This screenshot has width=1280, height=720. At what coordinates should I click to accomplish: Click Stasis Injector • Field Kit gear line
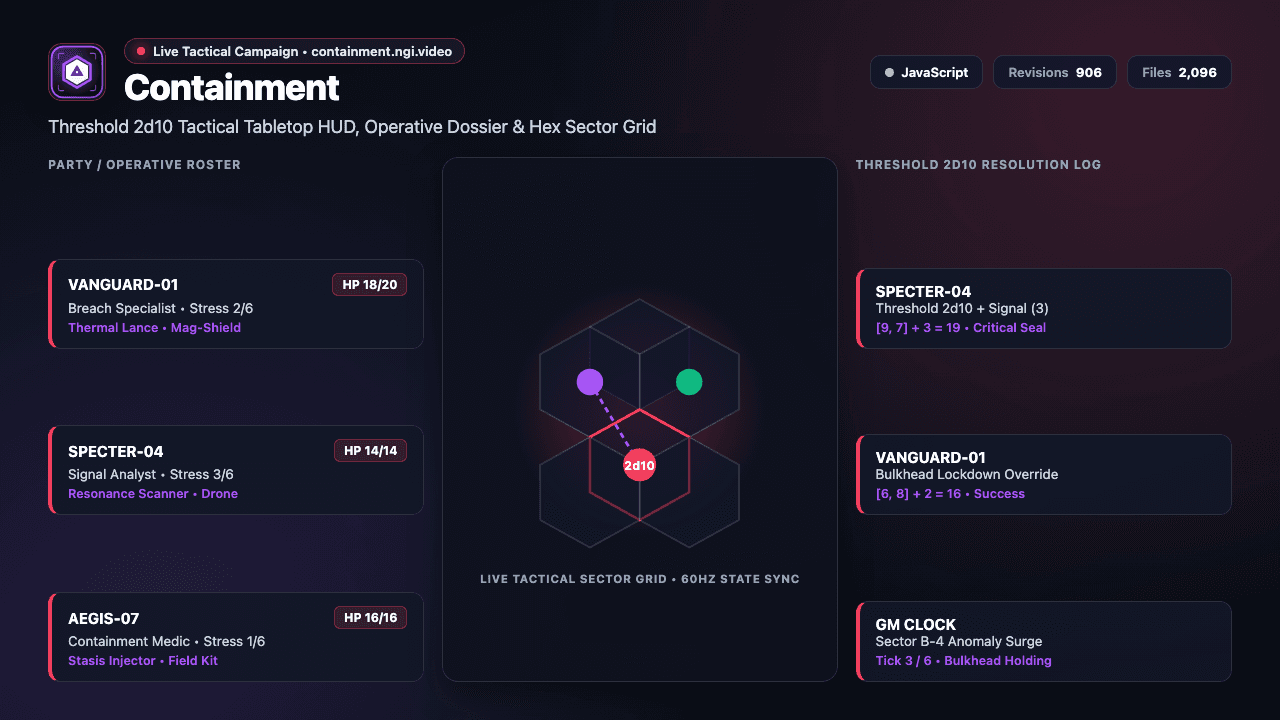click(143, 661)
